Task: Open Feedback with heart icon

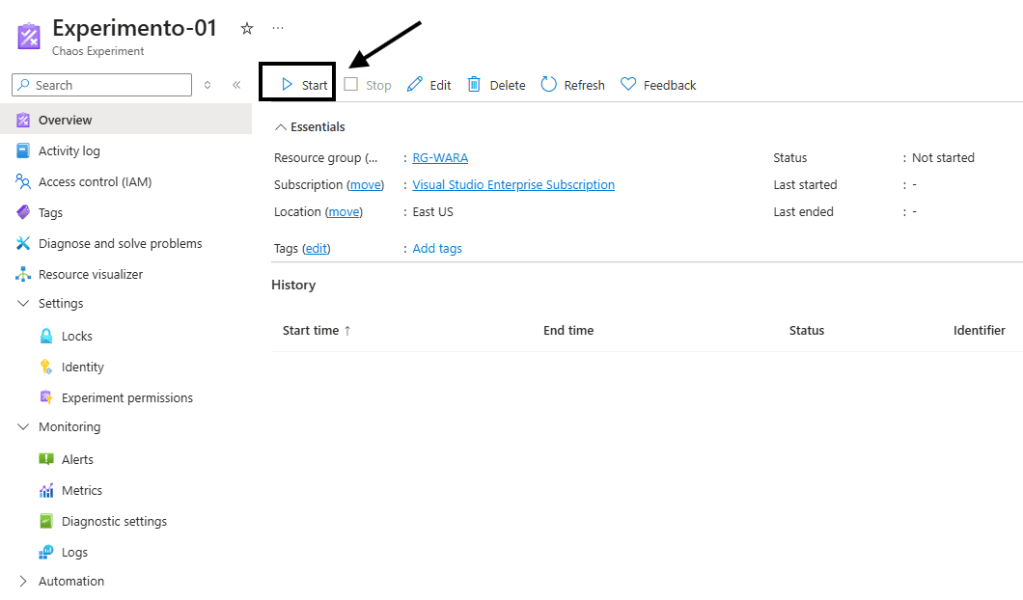Action: (x=658, y=85)
